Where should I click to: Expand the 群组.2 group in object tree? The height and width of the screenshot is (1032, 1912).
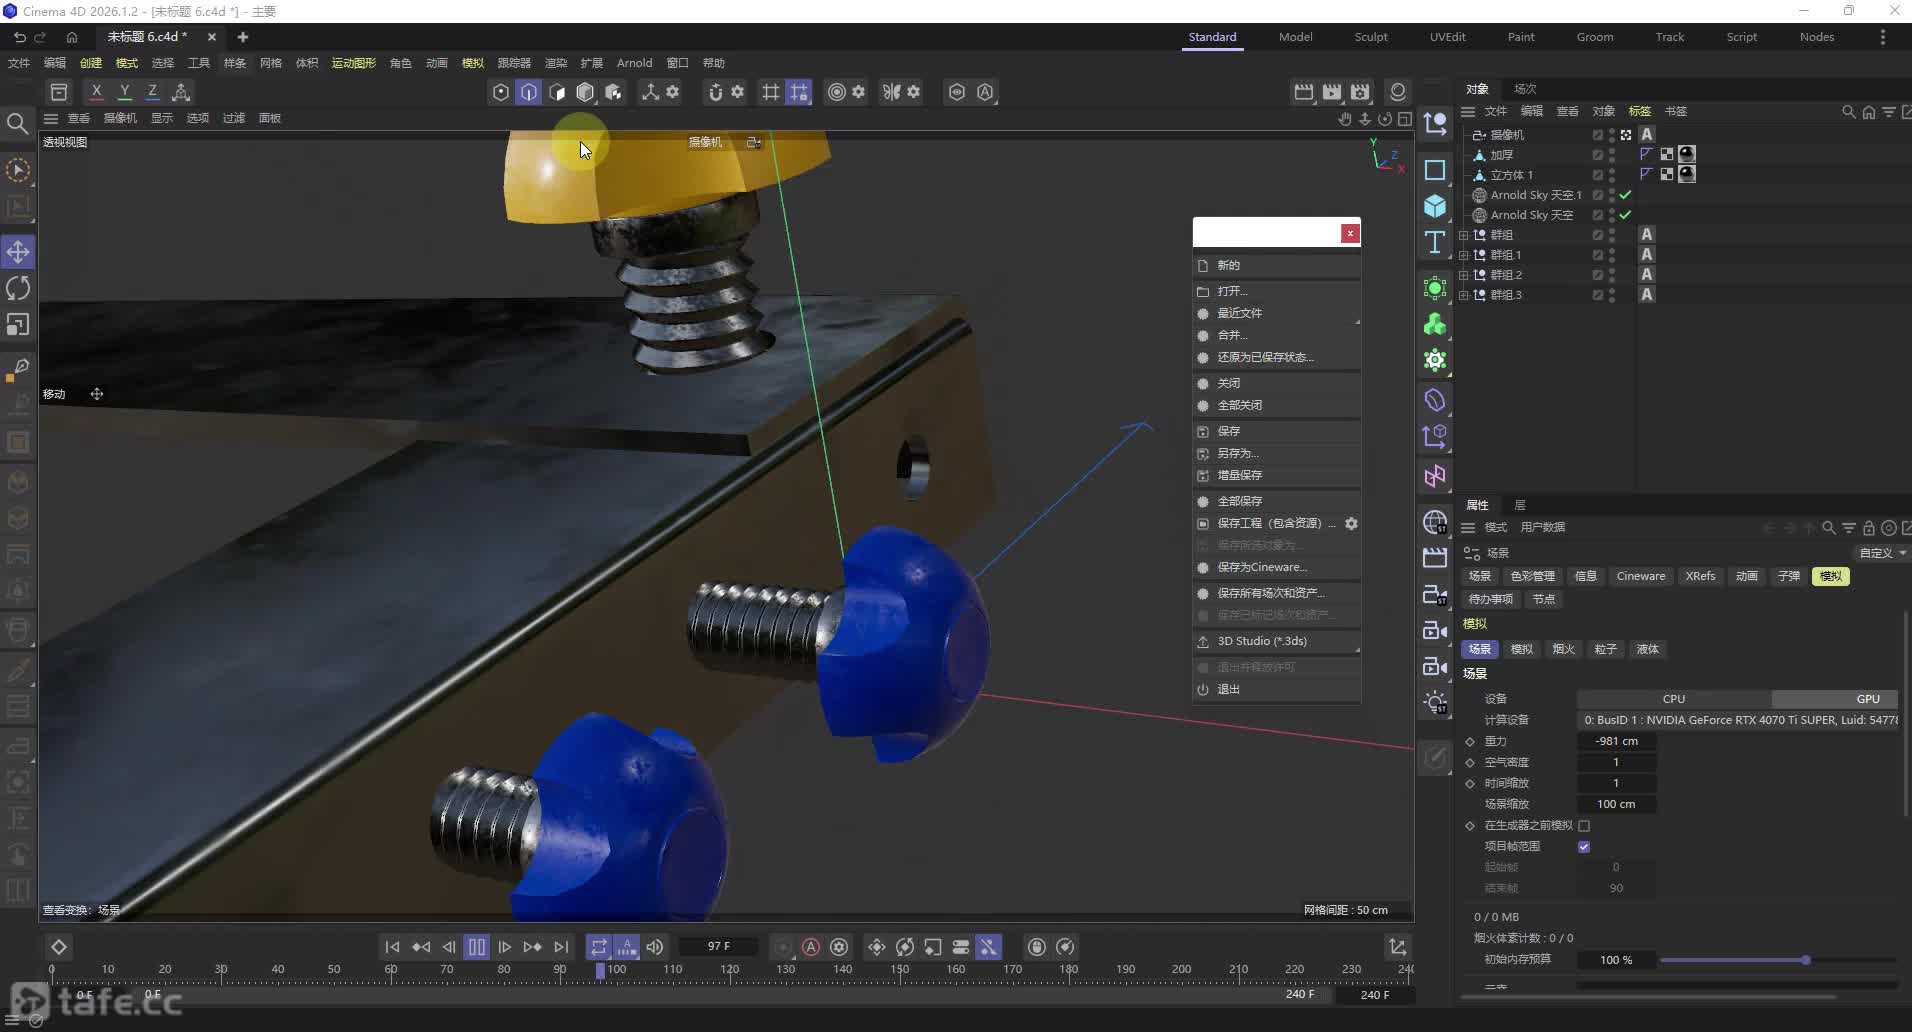click(1464, 275)
